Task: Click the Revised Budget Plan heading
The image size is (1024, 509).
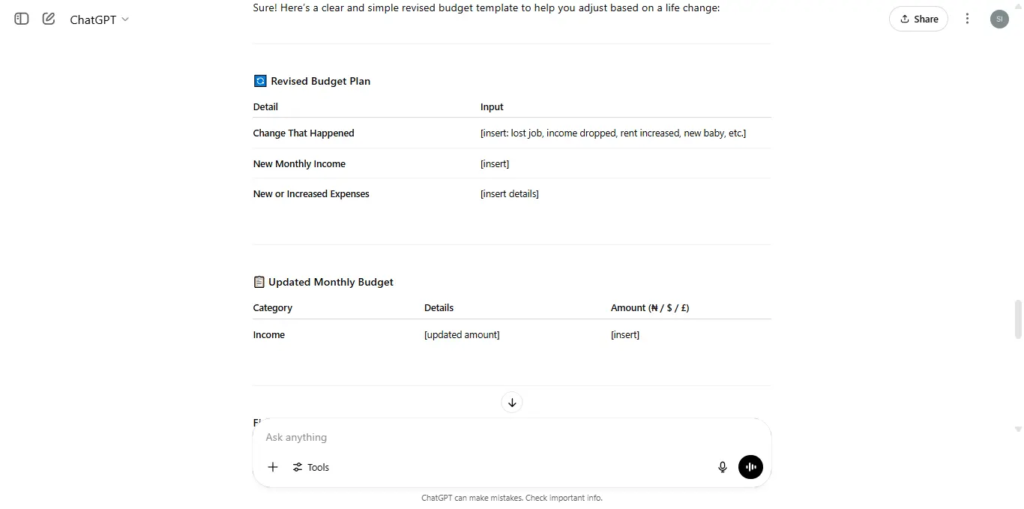Action: [x=321, y=82]
